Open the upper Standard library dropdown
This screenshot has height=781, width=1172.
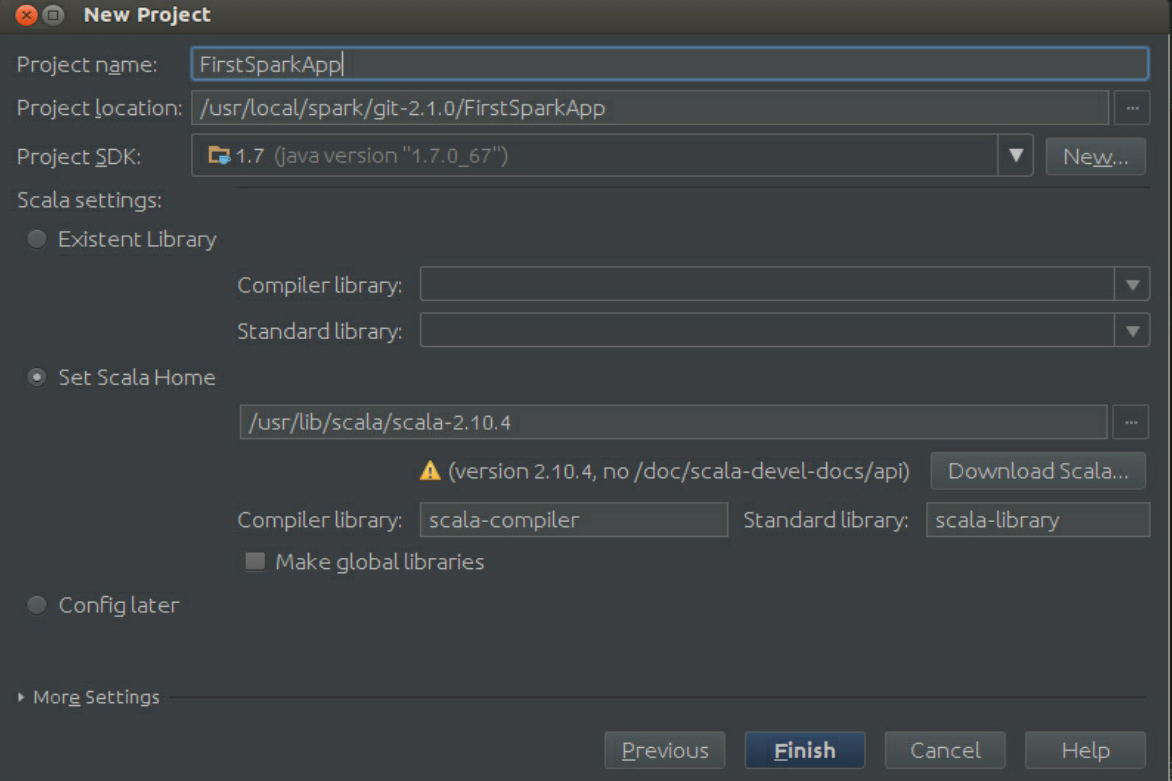(1131, 331)
